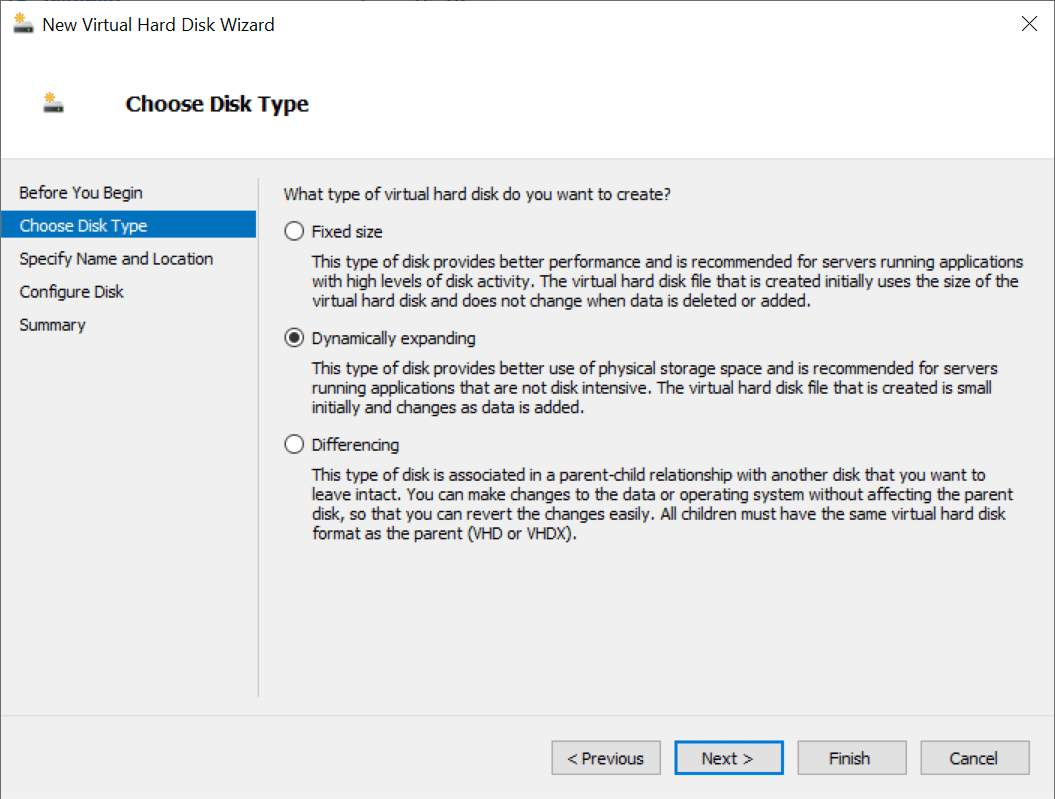Select the Differencing disk radio button
The height and width of the screenshot is (799, 1055).
tap(294, 444)
